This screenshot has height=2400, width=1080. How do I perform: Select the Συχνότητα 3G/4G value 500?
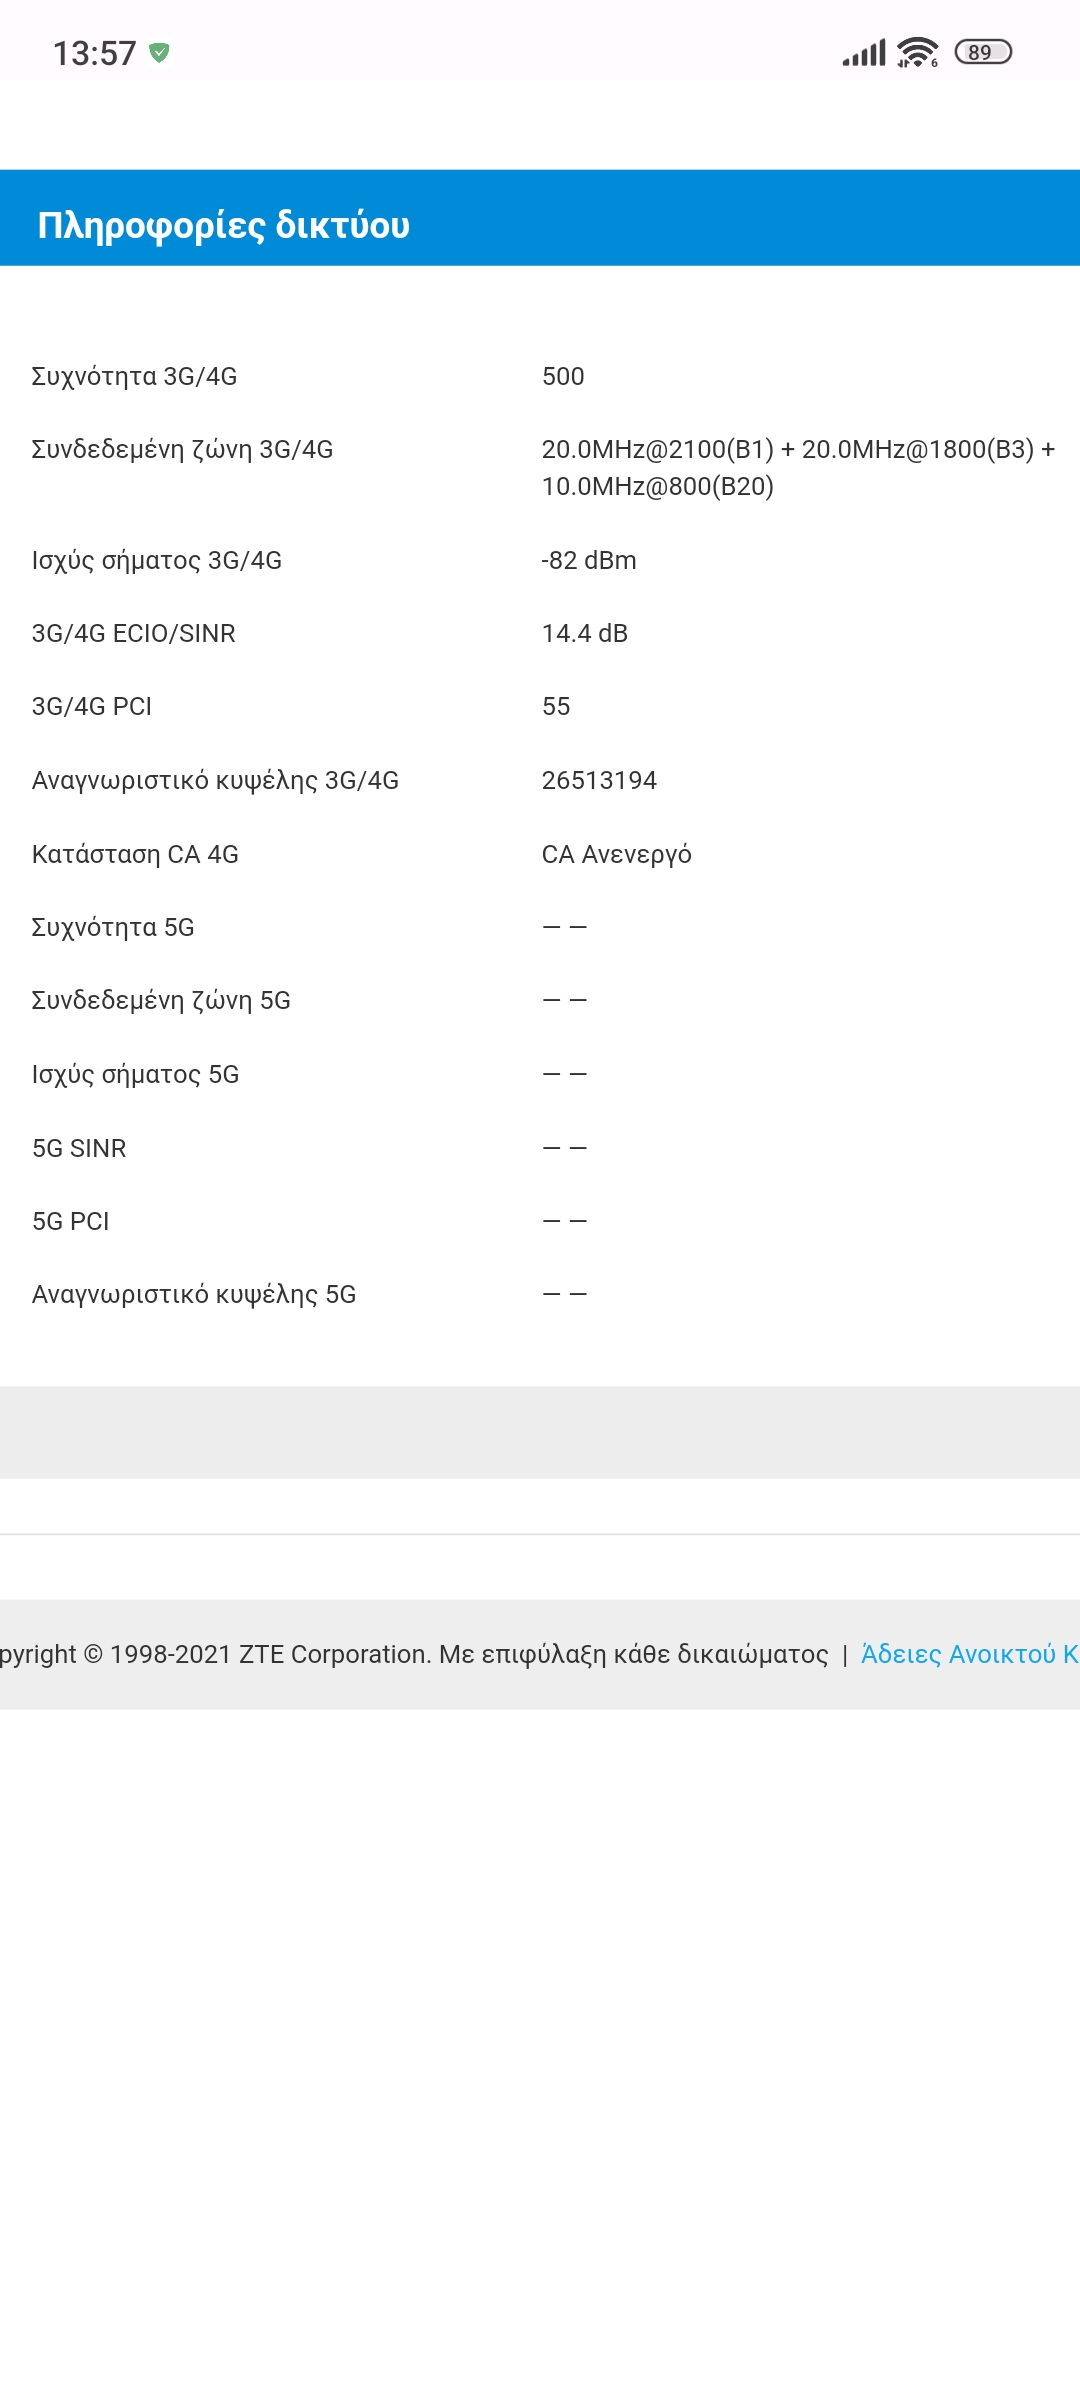[563, 376]
